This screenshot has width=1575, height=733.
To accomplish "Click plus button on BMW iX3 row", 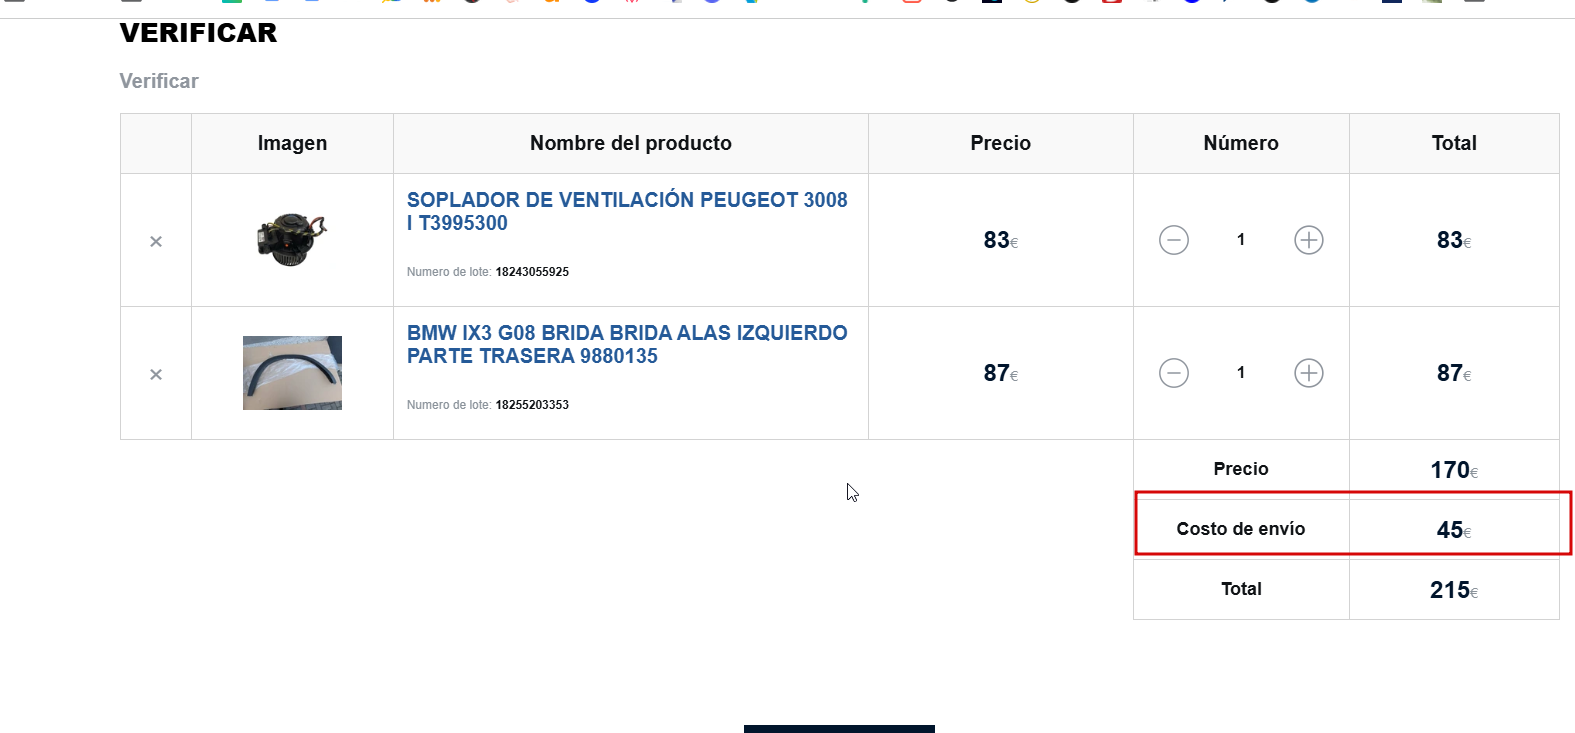I will pos(1308,373).
